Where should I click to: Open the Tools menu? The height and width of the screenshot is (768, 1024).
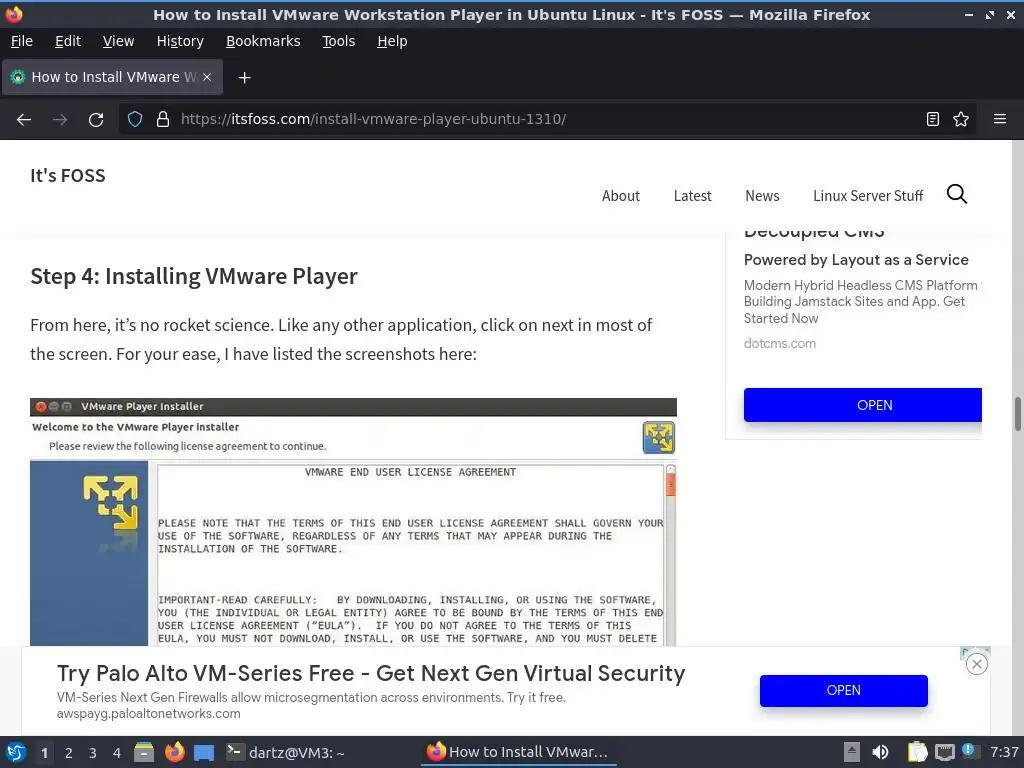click(338, 41)
